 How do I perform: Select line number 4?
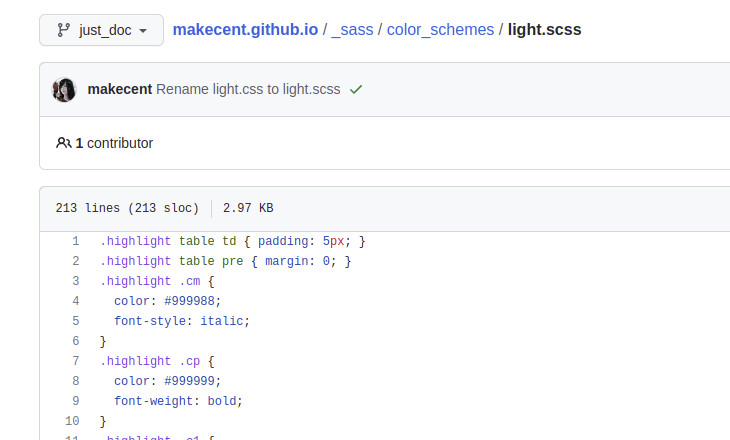pos(76,301)
